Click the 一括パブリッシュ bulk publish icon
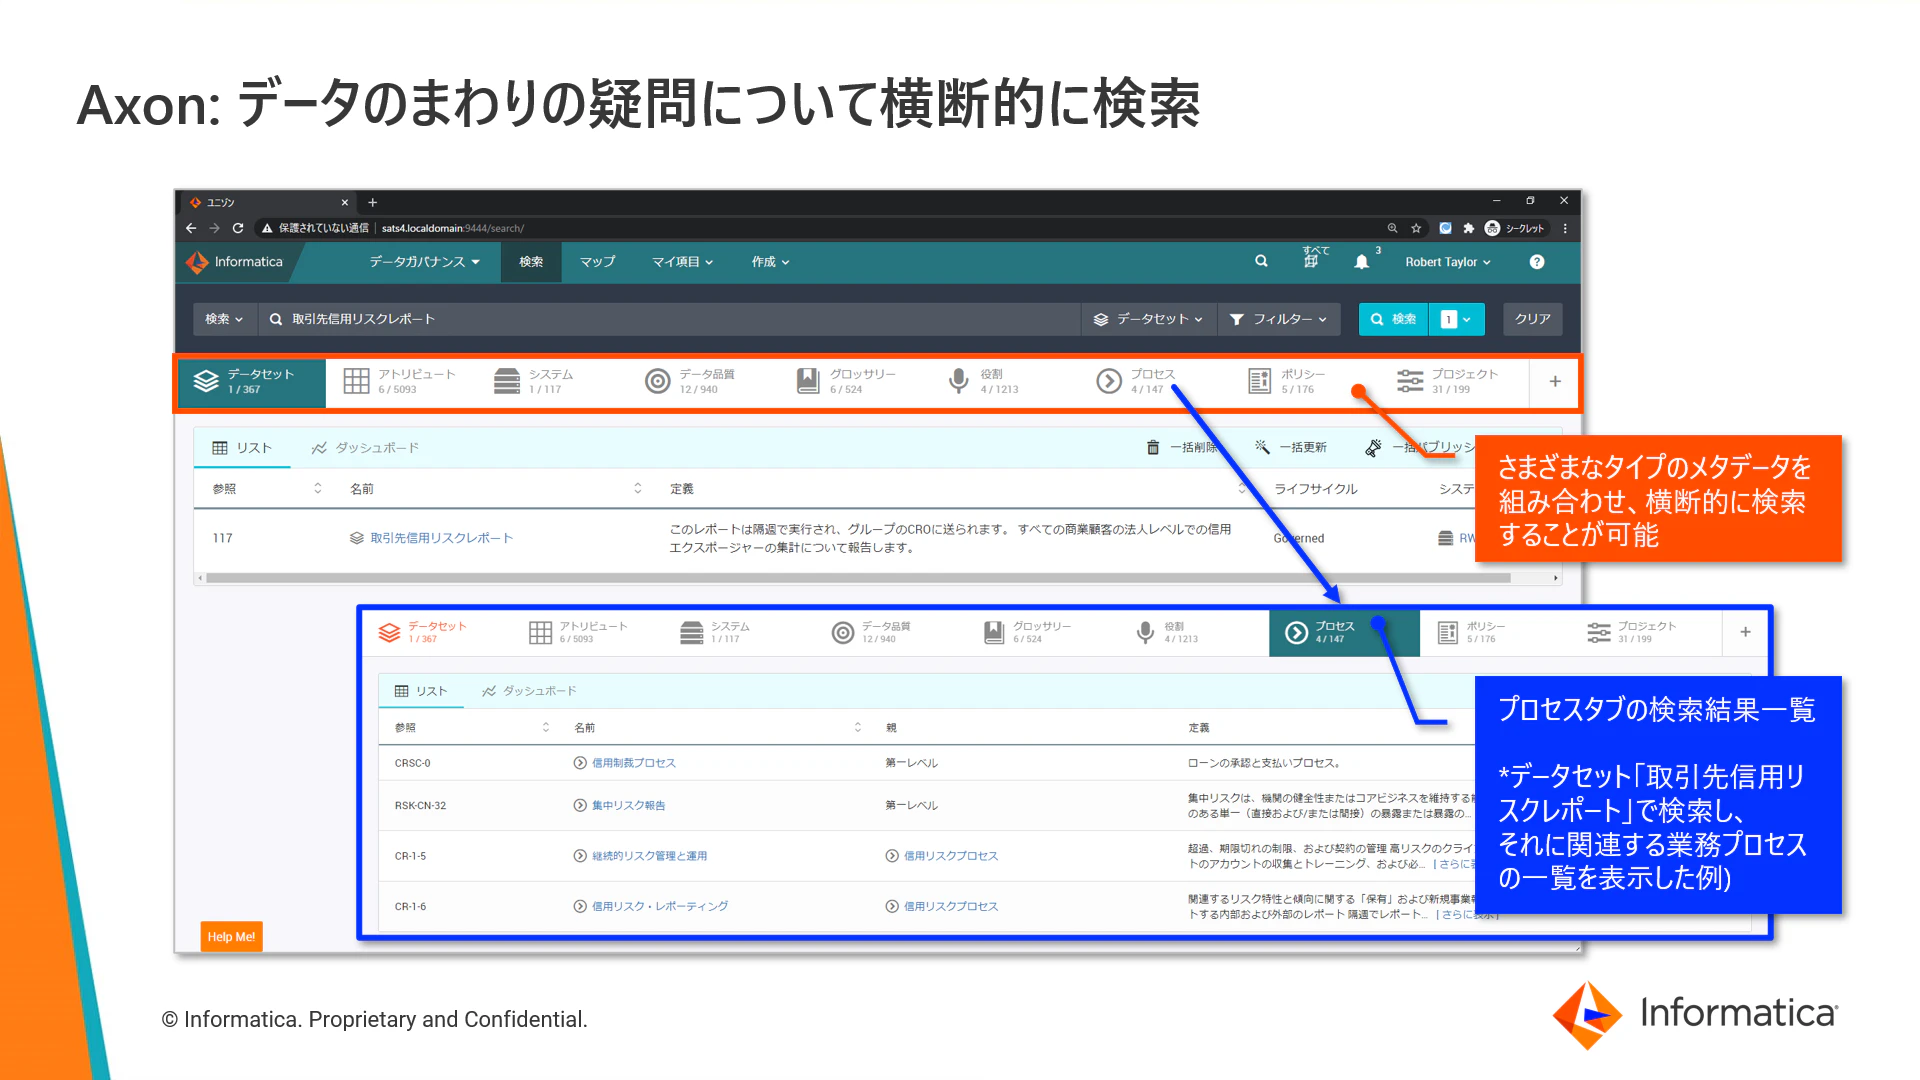 click(1374, 448)
